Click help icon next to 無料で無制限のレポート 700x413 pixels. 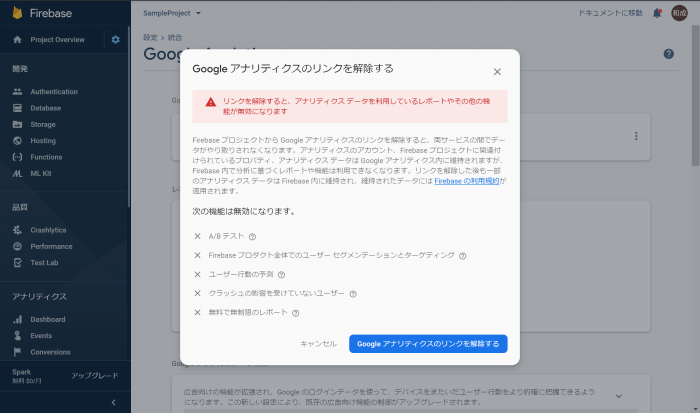(x=296, y=313)
